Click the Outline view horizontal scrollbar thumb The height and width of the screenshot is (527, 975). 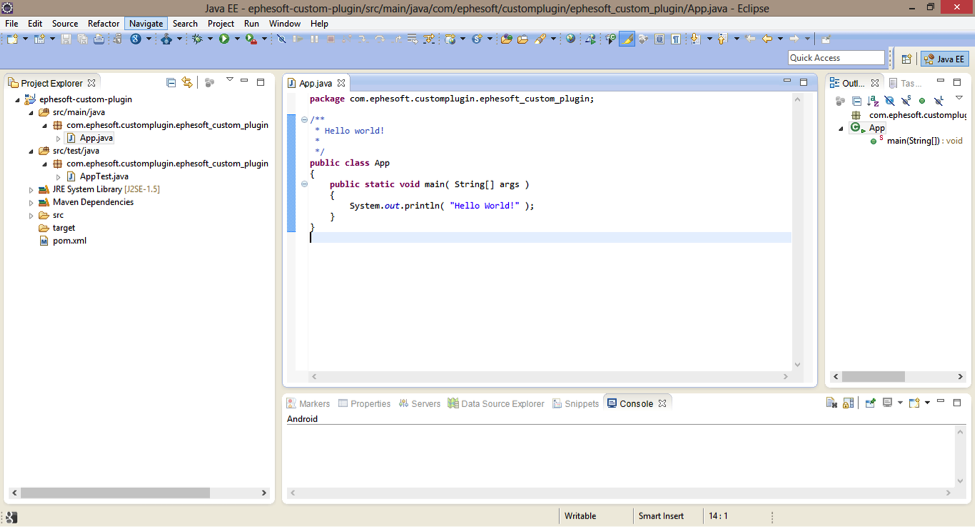[x=873, y=377]
